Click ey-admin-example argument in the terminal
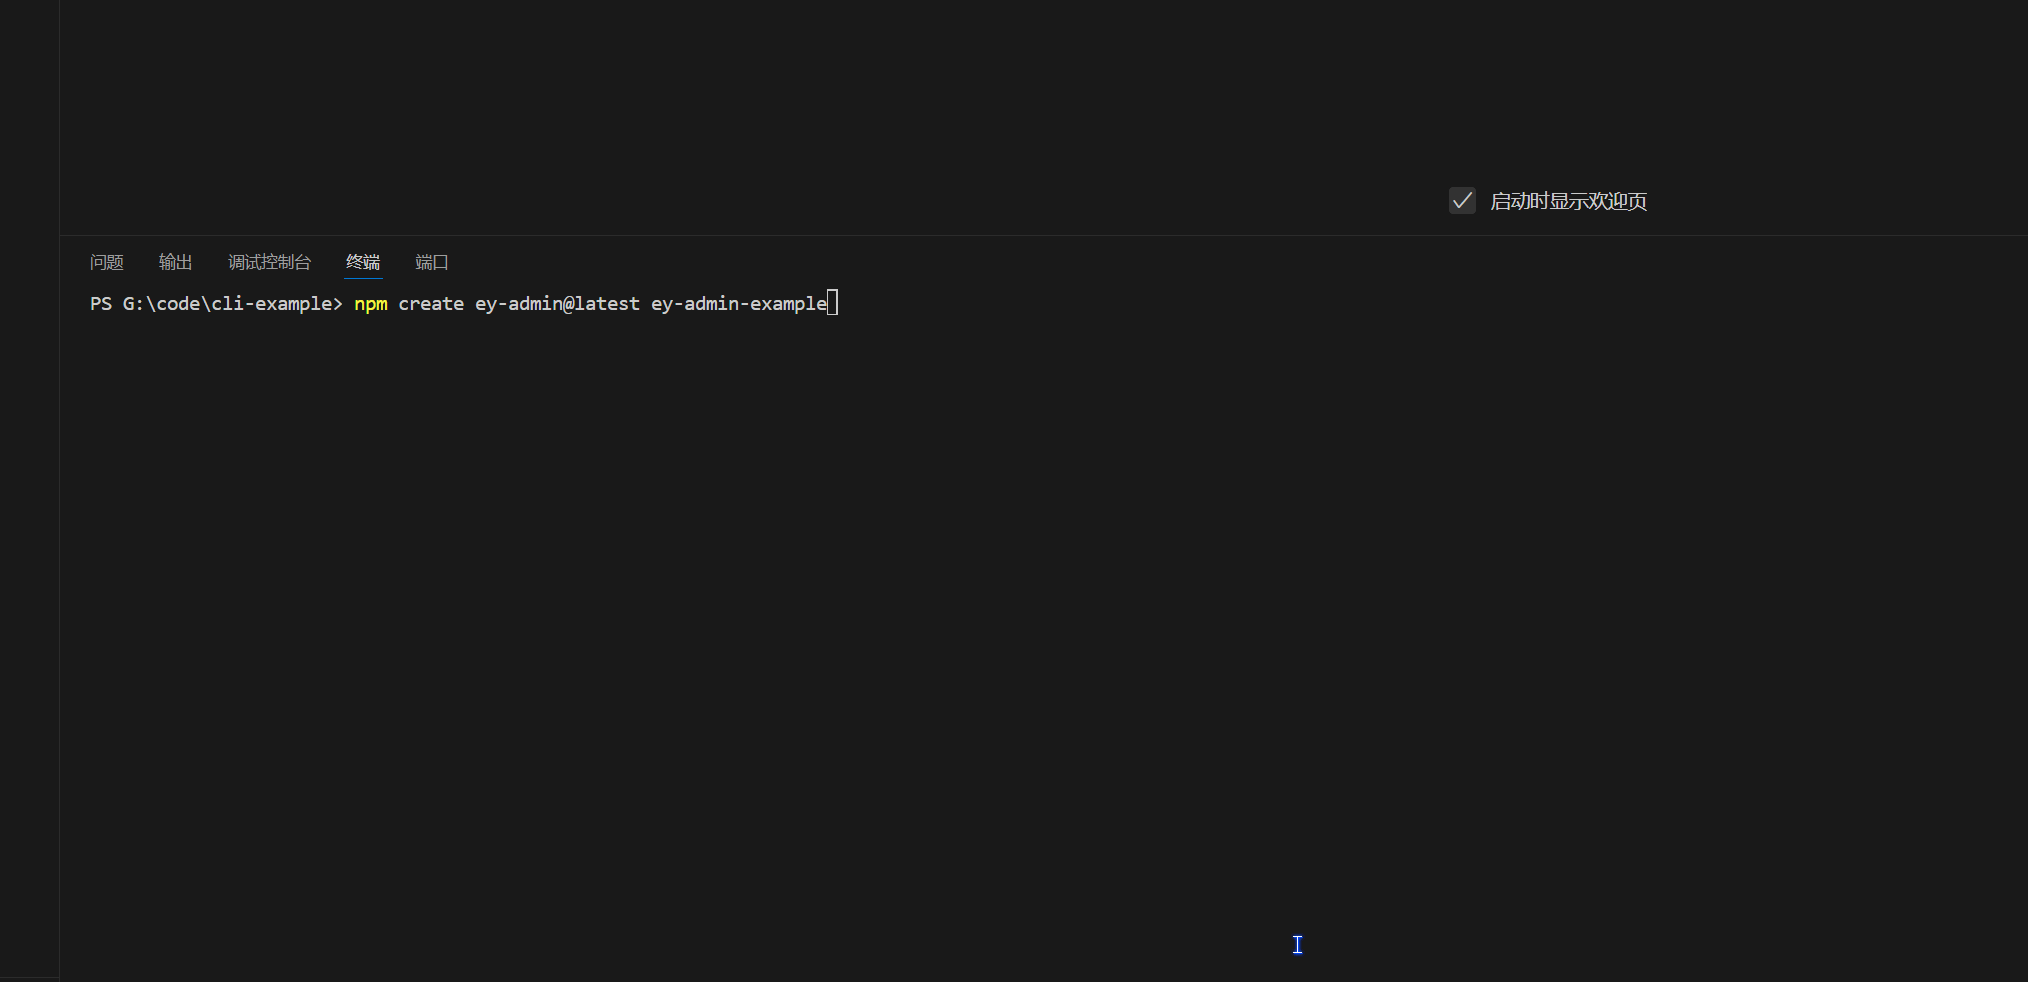This screenshot has height=982, width=2028. tap(739, 304)
